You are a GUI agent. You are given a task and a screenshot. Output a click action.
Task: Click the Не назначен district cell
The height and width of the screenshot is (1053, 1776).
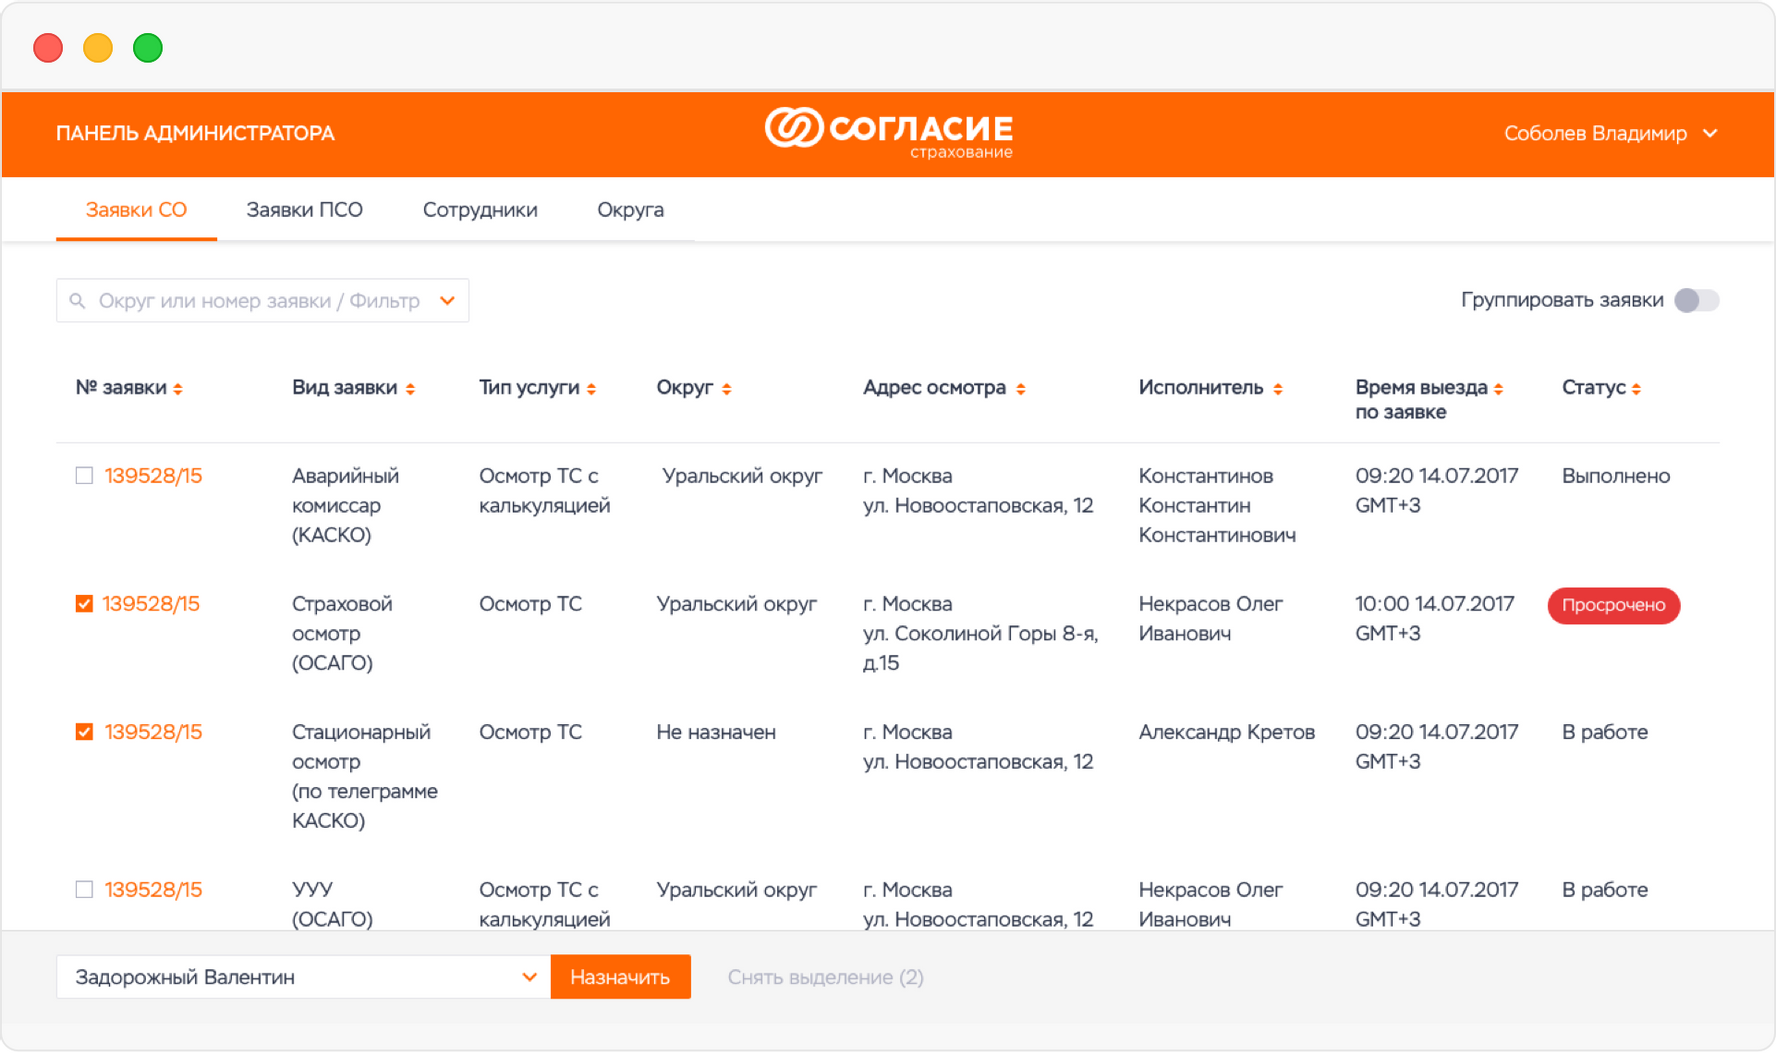(x=716, y=732)
